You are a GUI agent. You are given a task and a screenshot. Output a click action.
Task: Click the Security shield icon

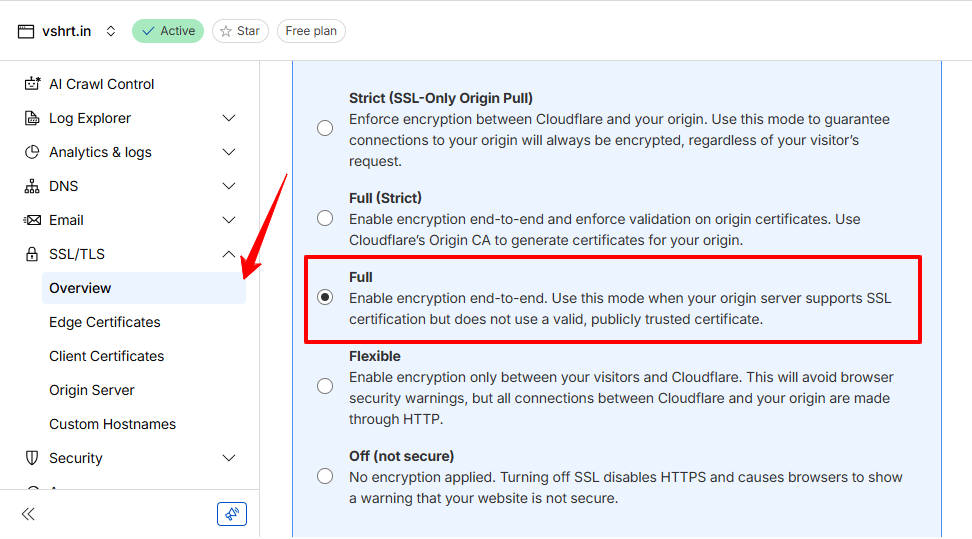32,458
